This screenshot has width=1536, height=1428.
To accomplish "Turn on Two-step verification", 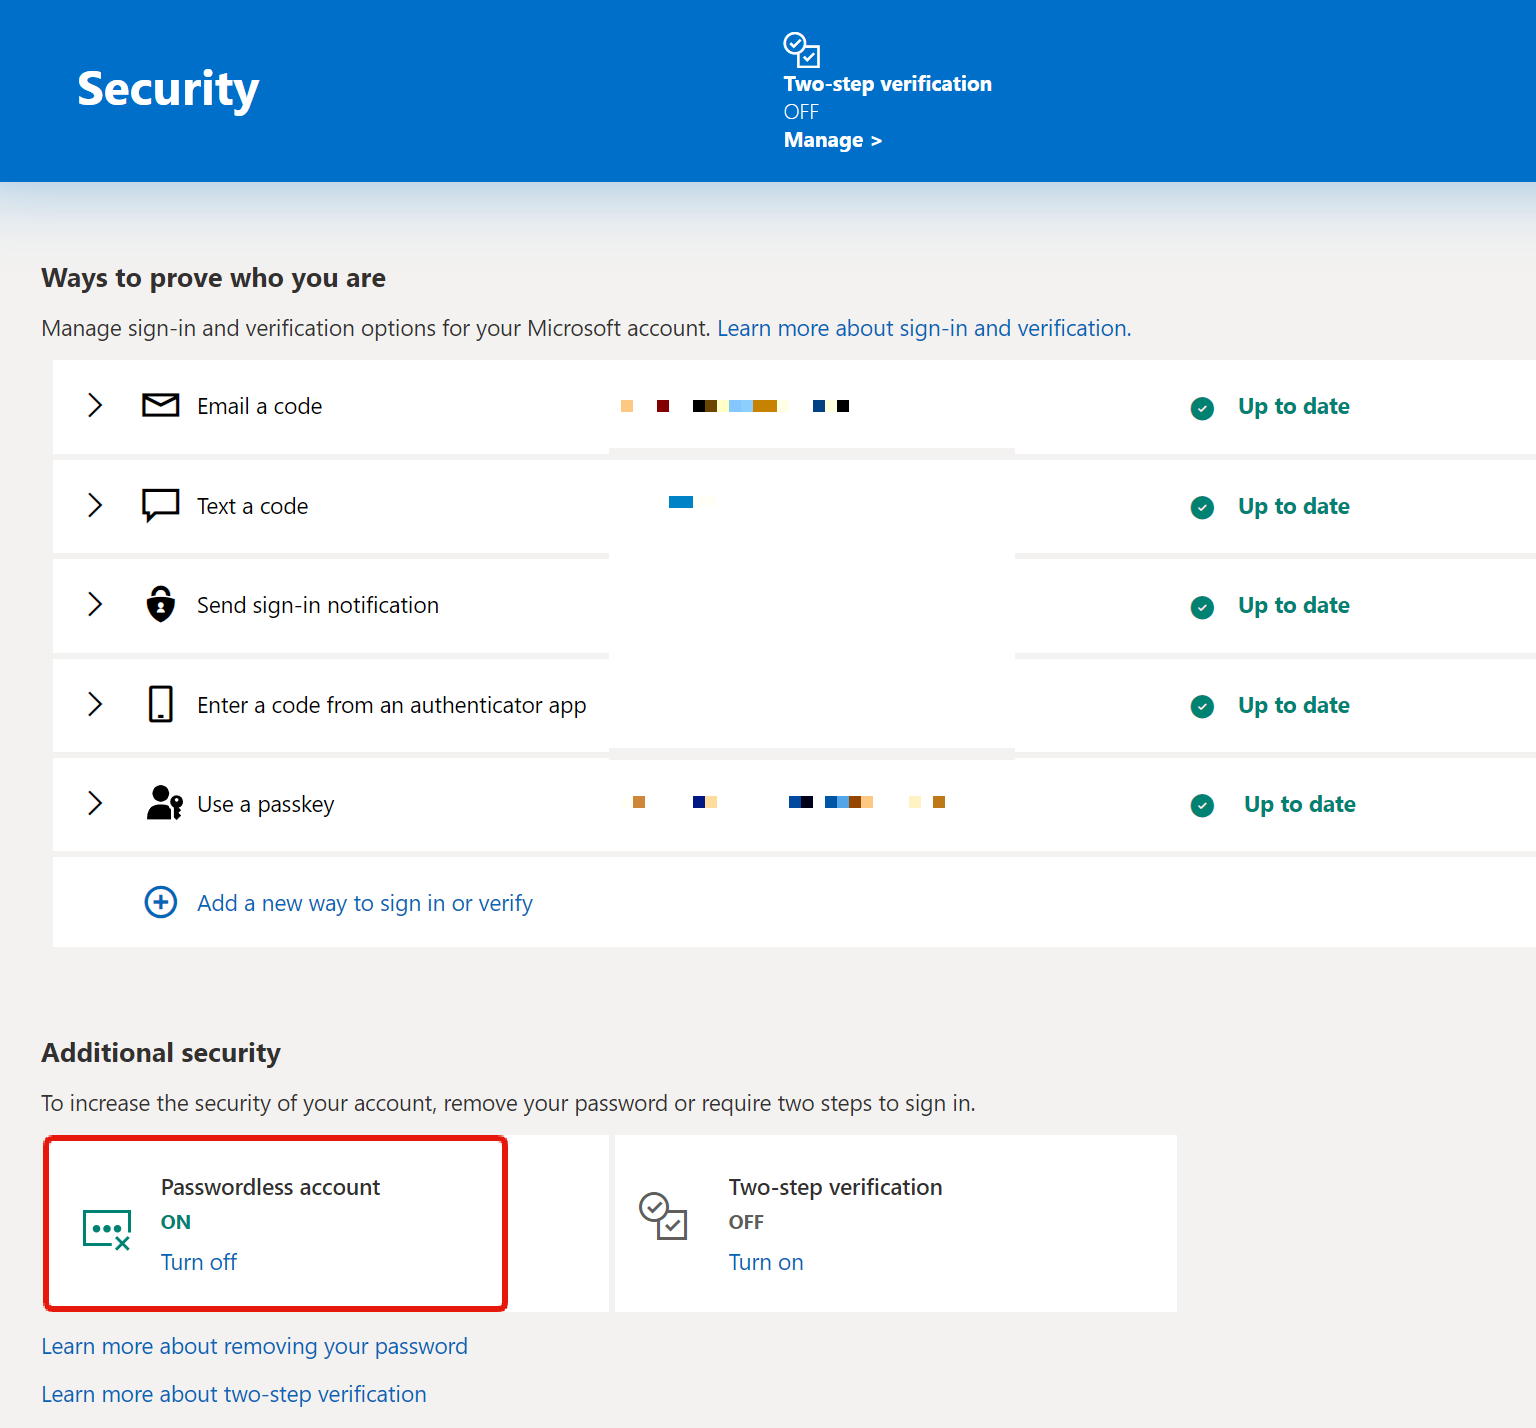I will pyautogui.click(x=766, y=1262).
